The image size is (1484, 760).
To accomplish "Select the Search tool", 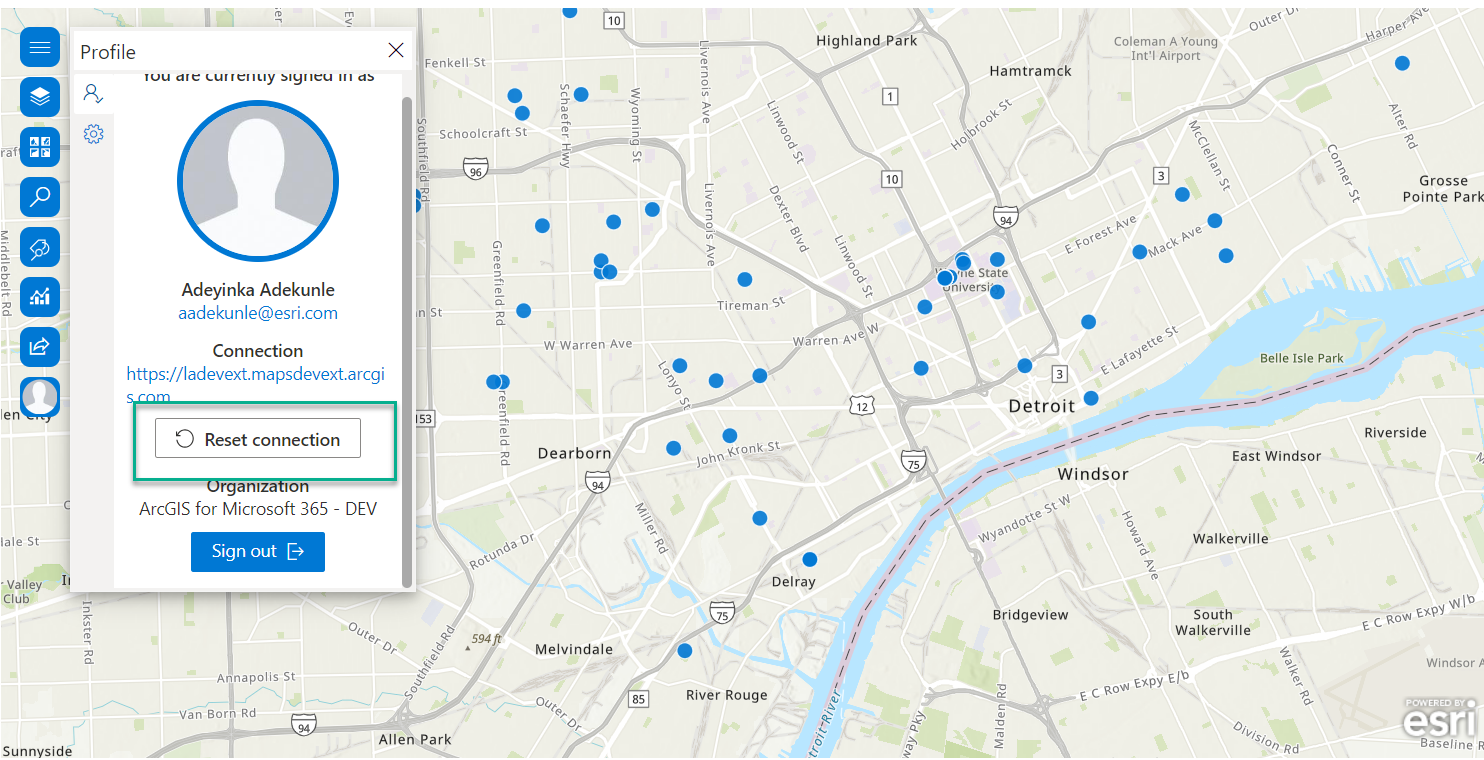I will [39, 197].
